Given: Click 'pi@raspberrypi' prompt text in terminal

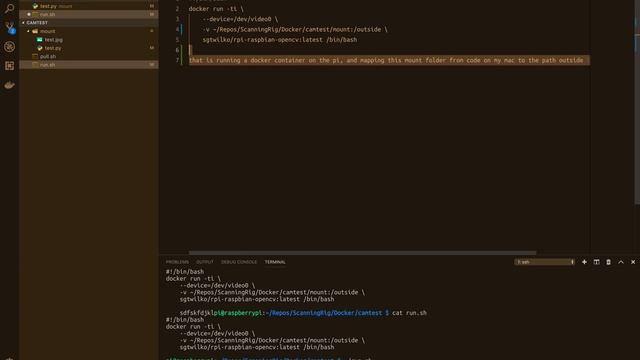Looking at the screenshot, I should 238,313.
